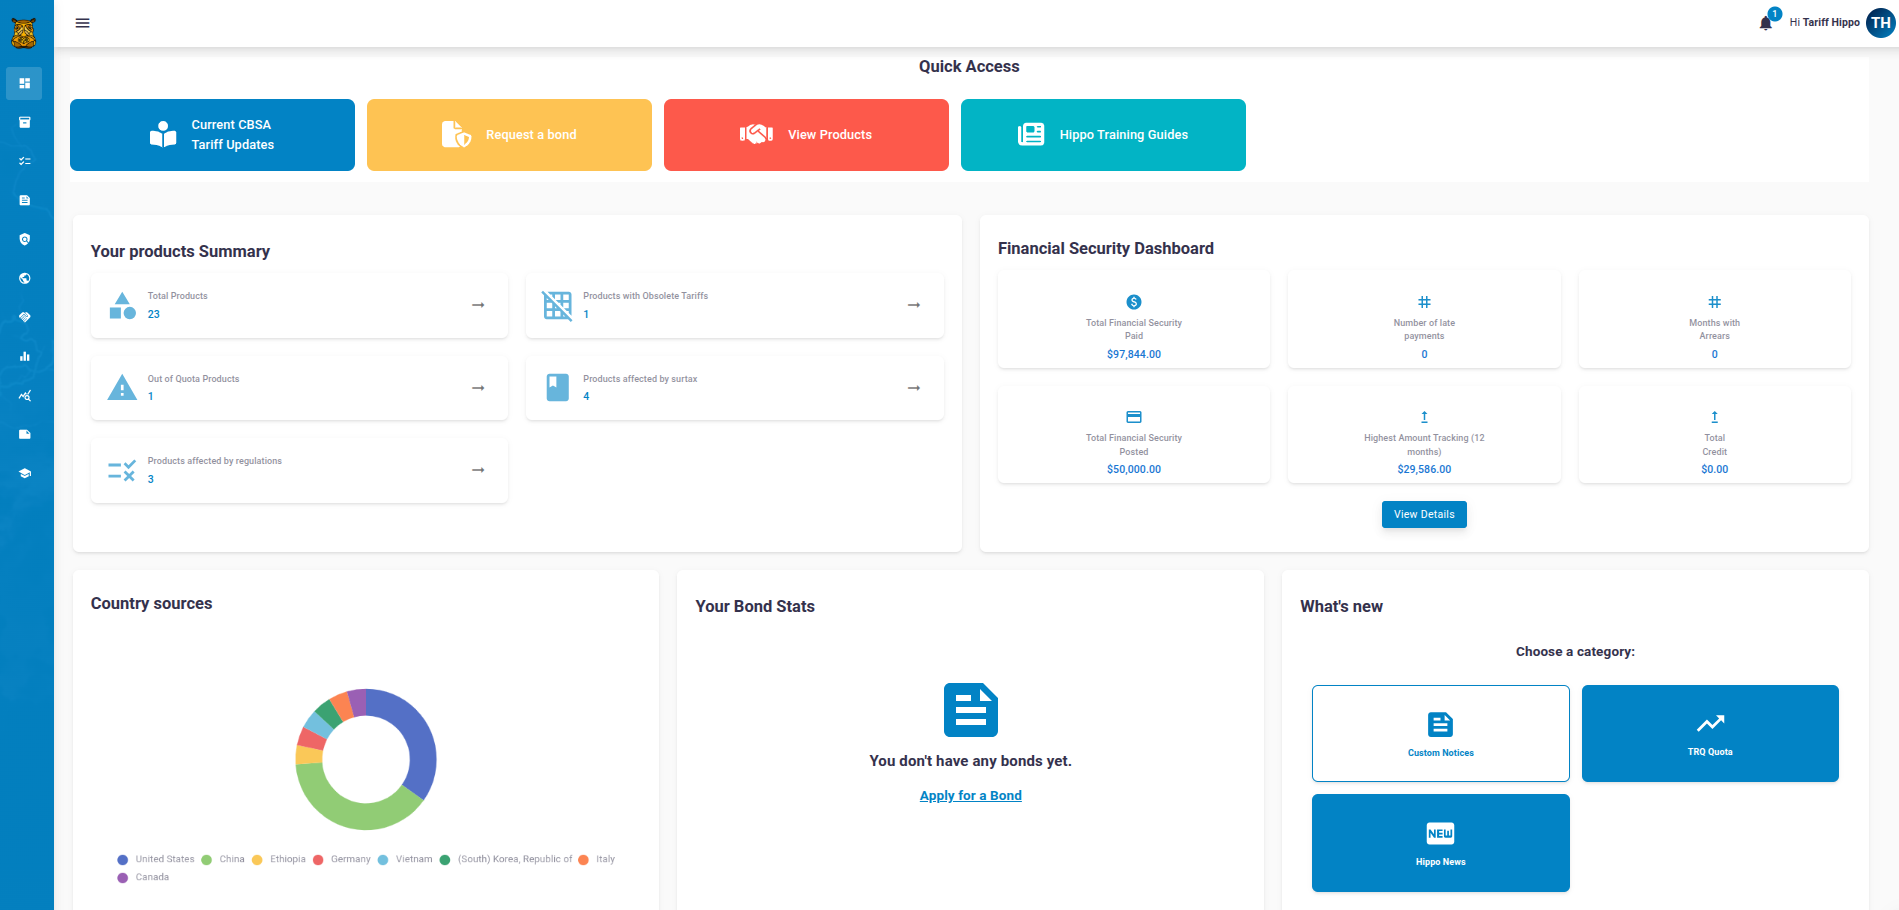Open the Total Products arrow

(x=478, y=305)
